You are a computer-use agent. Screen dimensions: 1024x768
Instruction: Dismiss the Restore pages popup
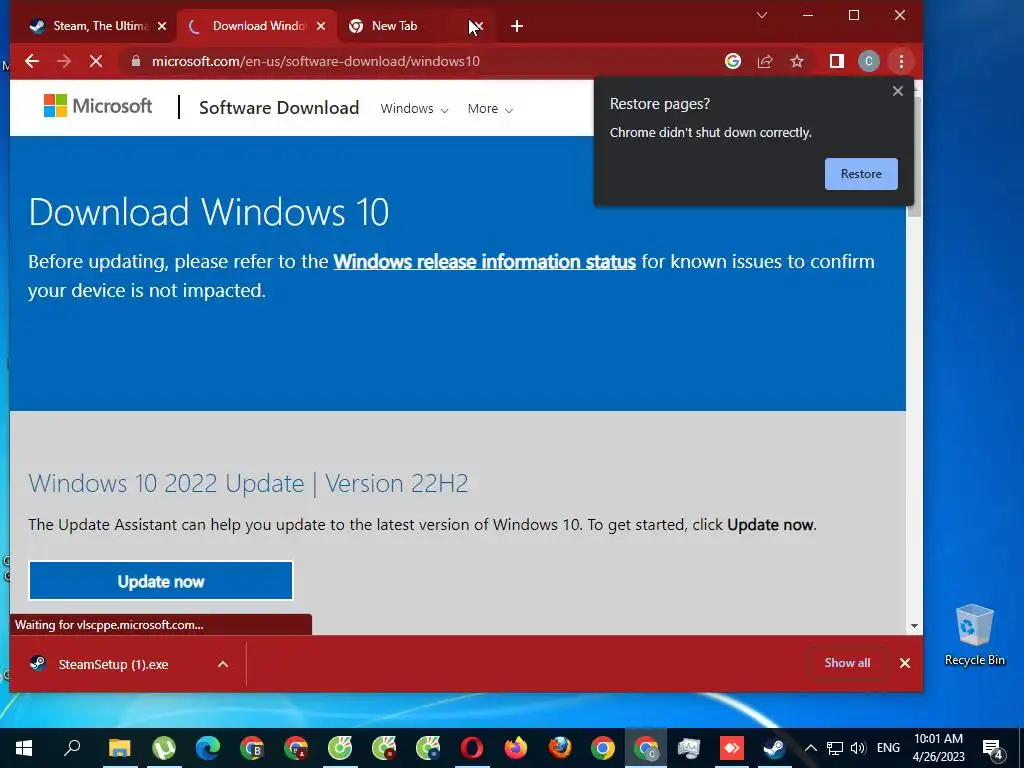coord(898,91)
